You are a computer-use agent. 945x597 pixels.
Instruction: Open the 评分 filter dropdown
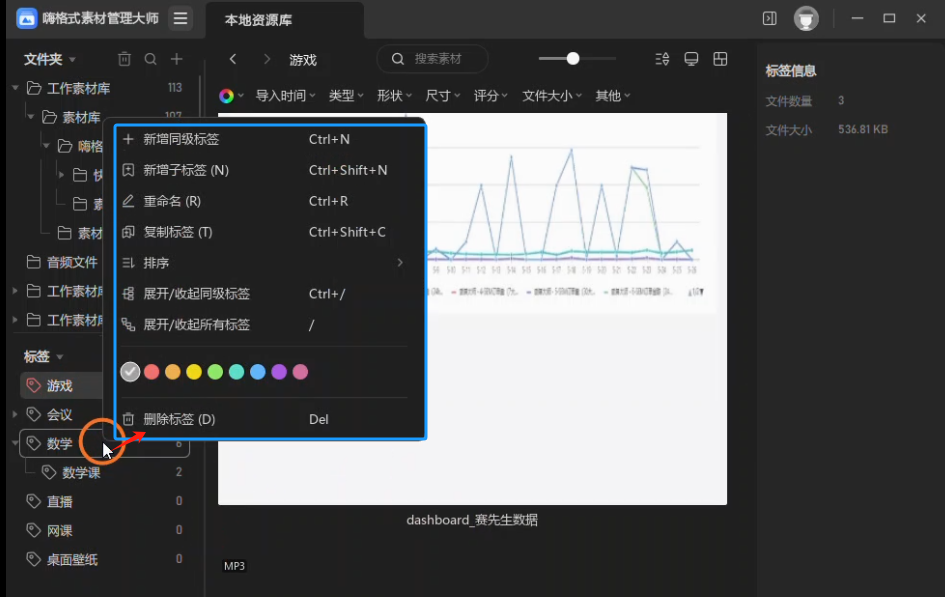491,96
